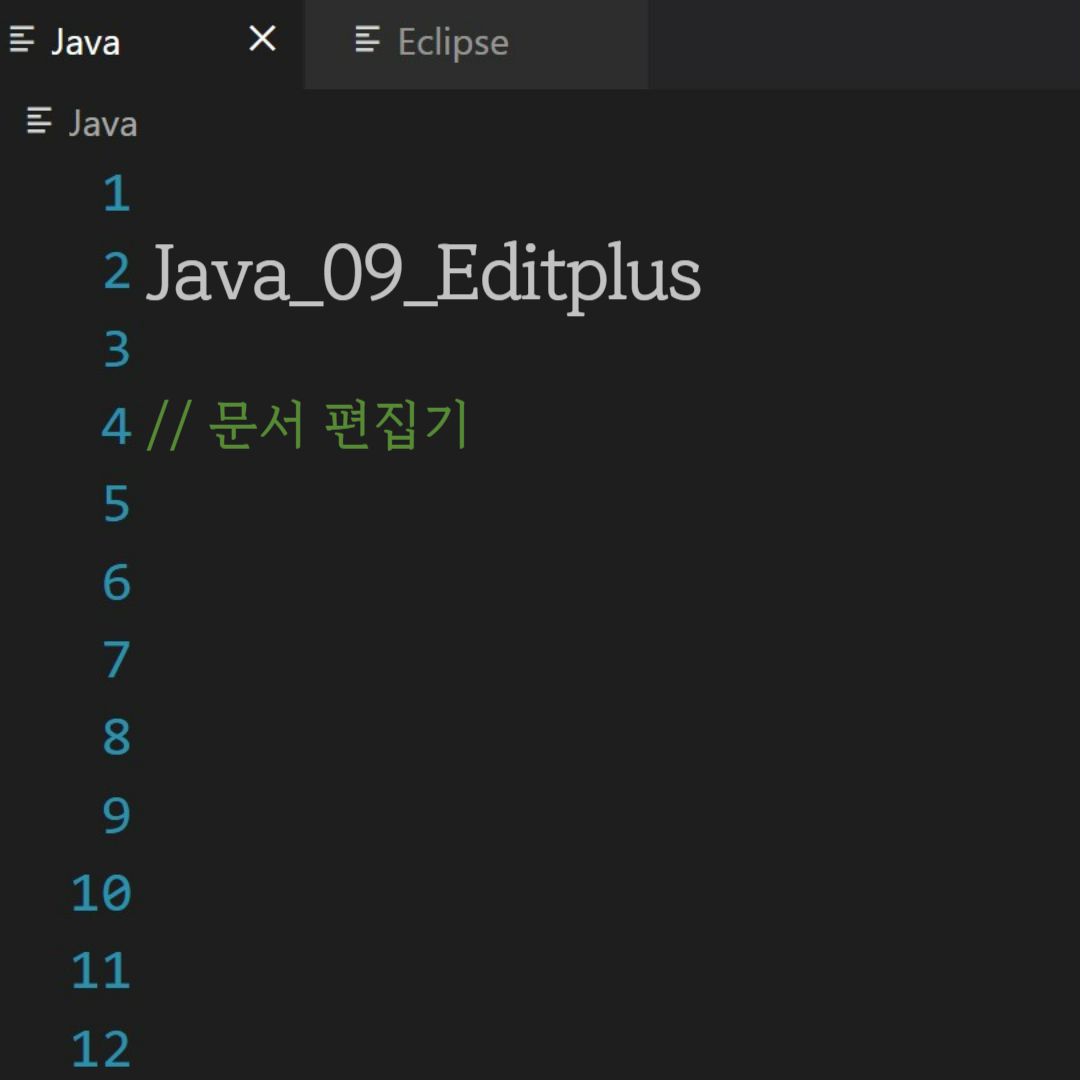Screen dimensions: 1080x1080
Task: Open the Java breadcrumb item
Action: [103, 124]
